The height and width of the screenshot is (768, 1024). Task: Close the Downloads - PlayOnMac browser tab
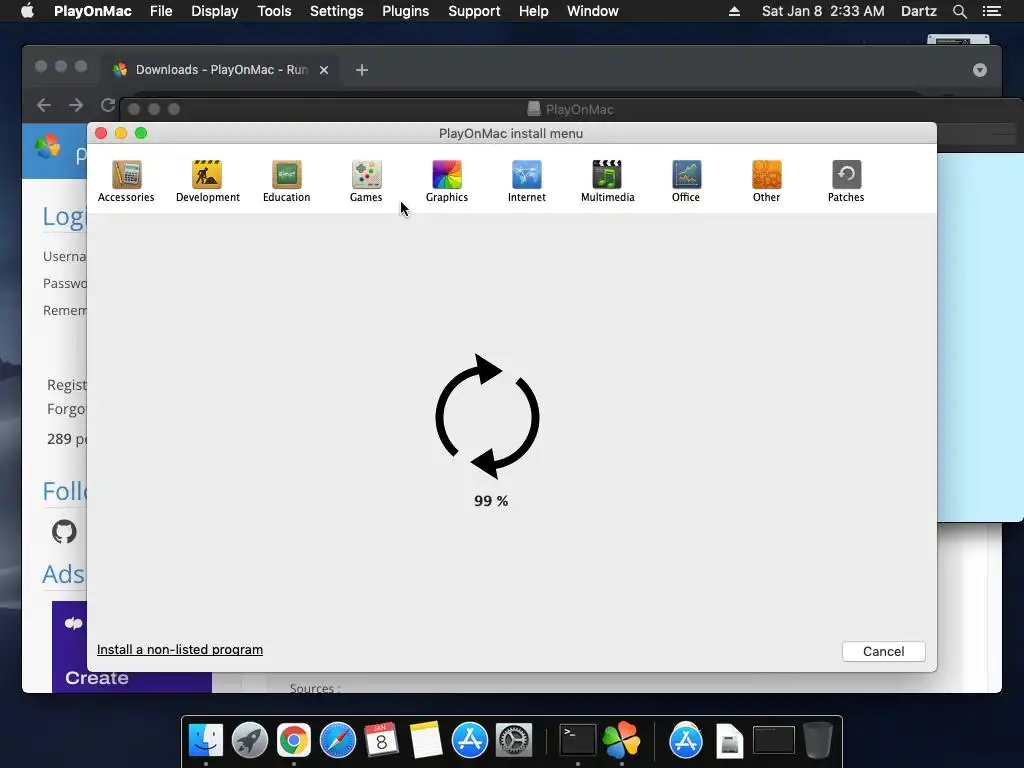[324, 70]
